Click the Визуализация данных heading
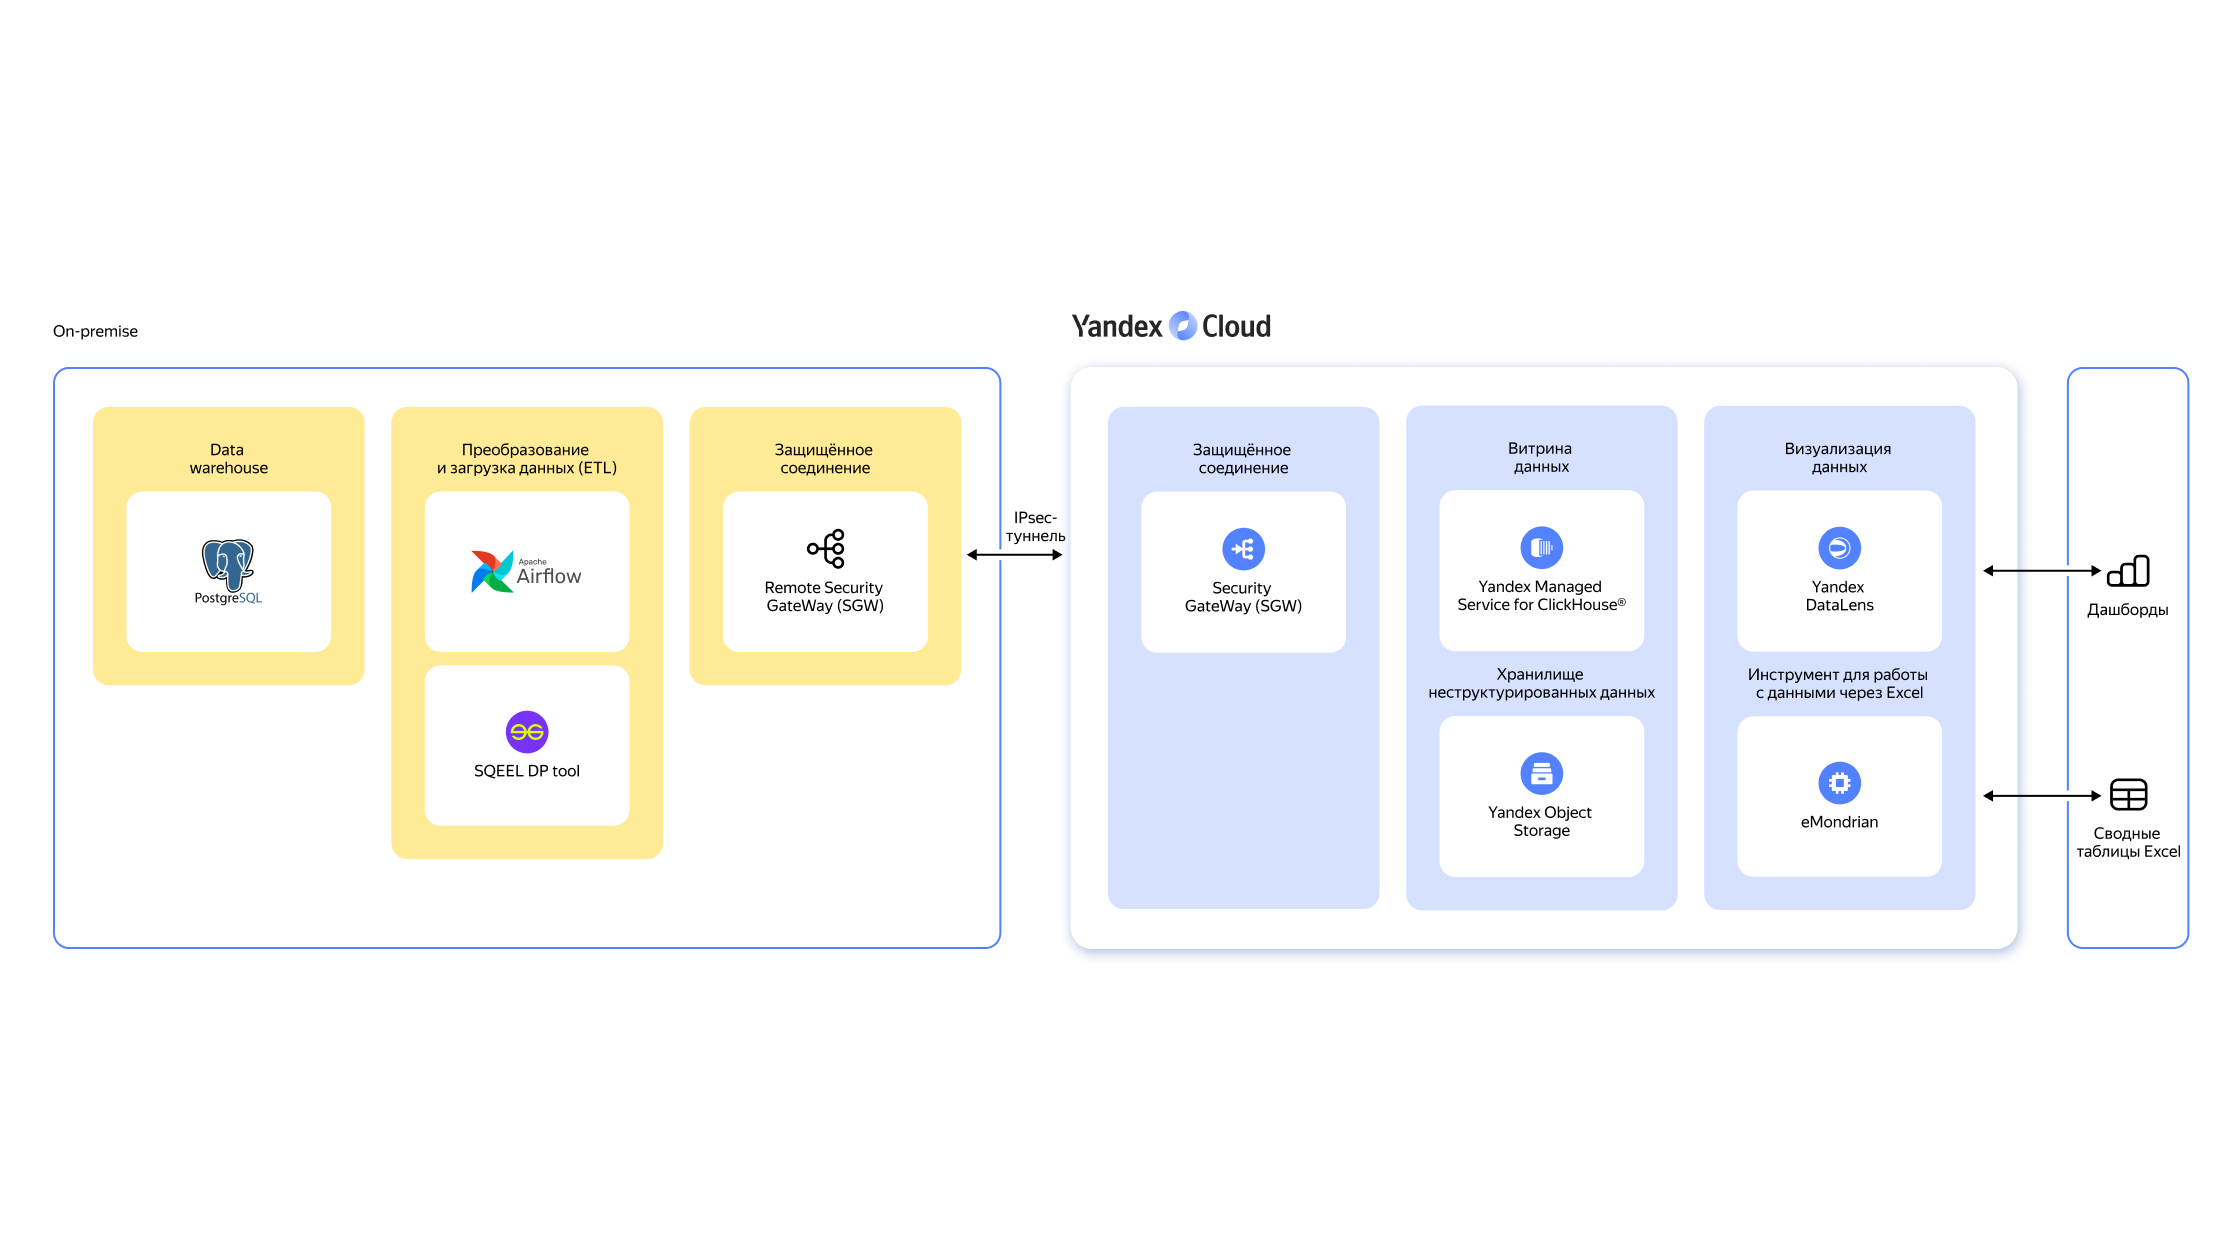 (x=1839, y=457)
